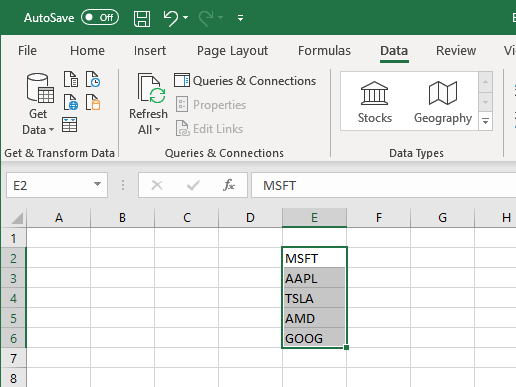Click the Select All corner triangle
The height and width of the screenshot is (387, 516).
(x=17, y=218)
